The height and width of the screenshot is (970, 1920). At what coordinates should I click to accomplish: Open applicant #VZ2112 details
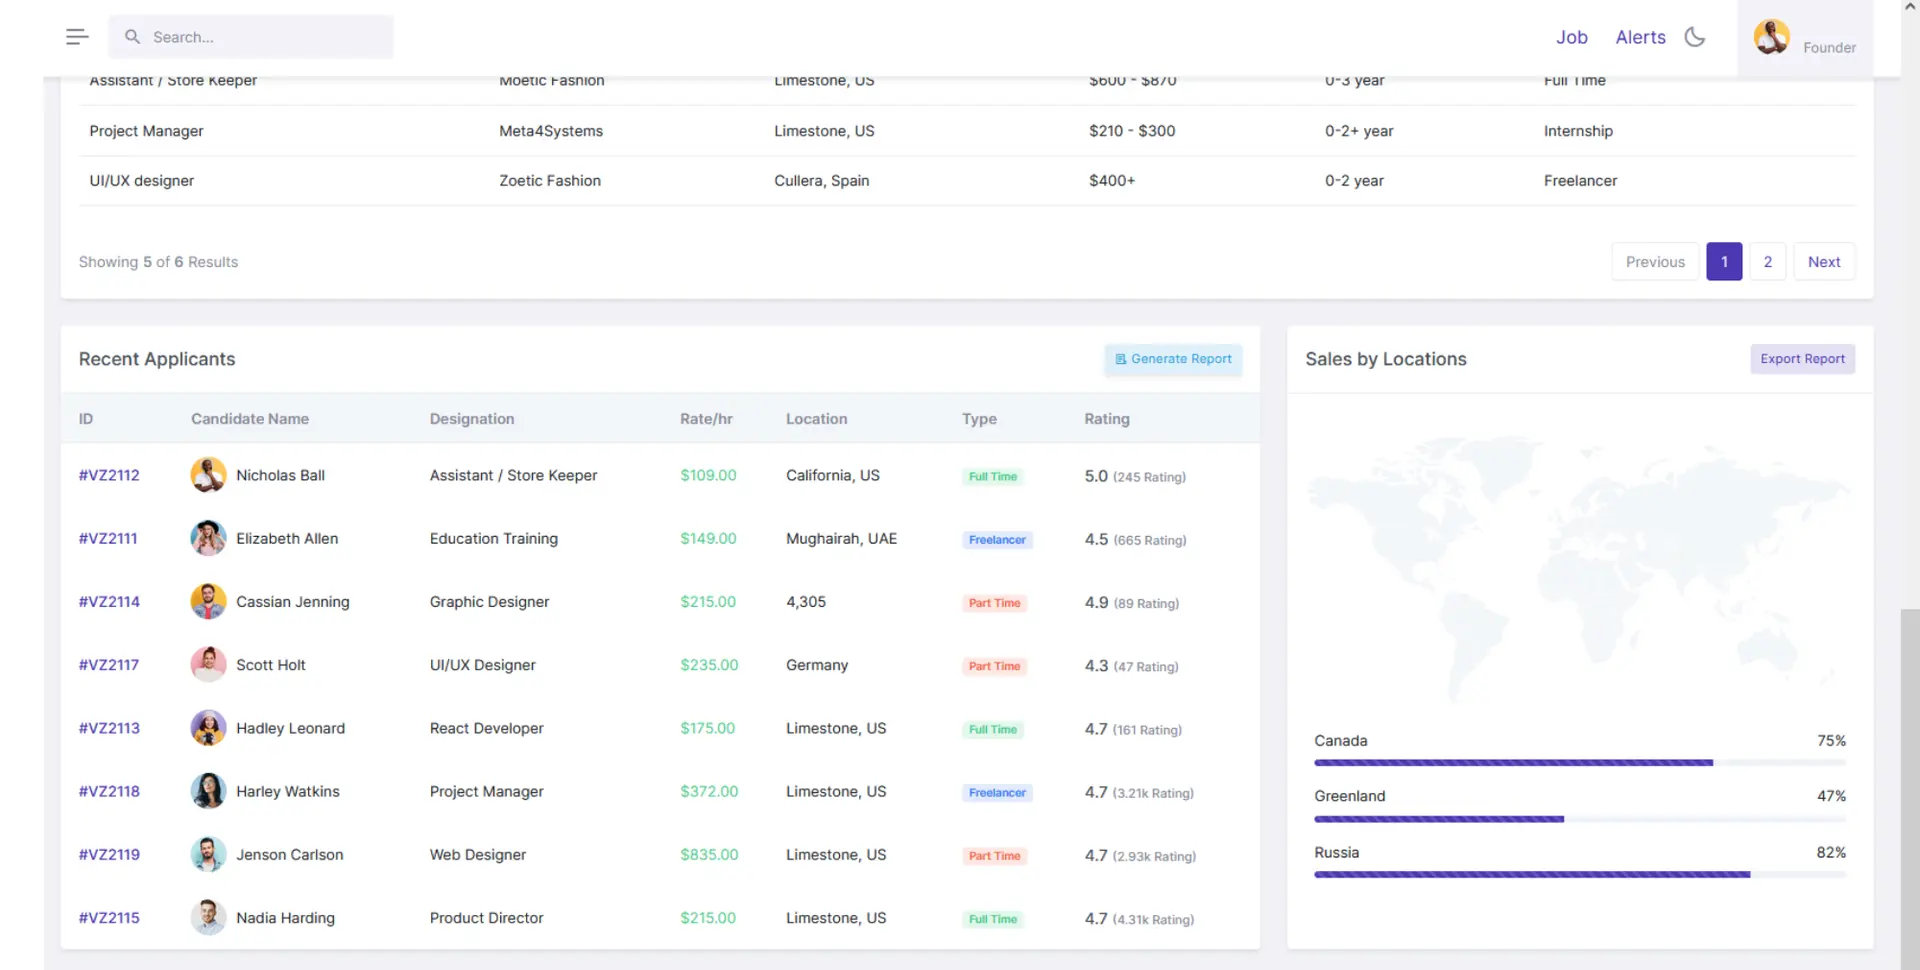[x=109, y=475]
